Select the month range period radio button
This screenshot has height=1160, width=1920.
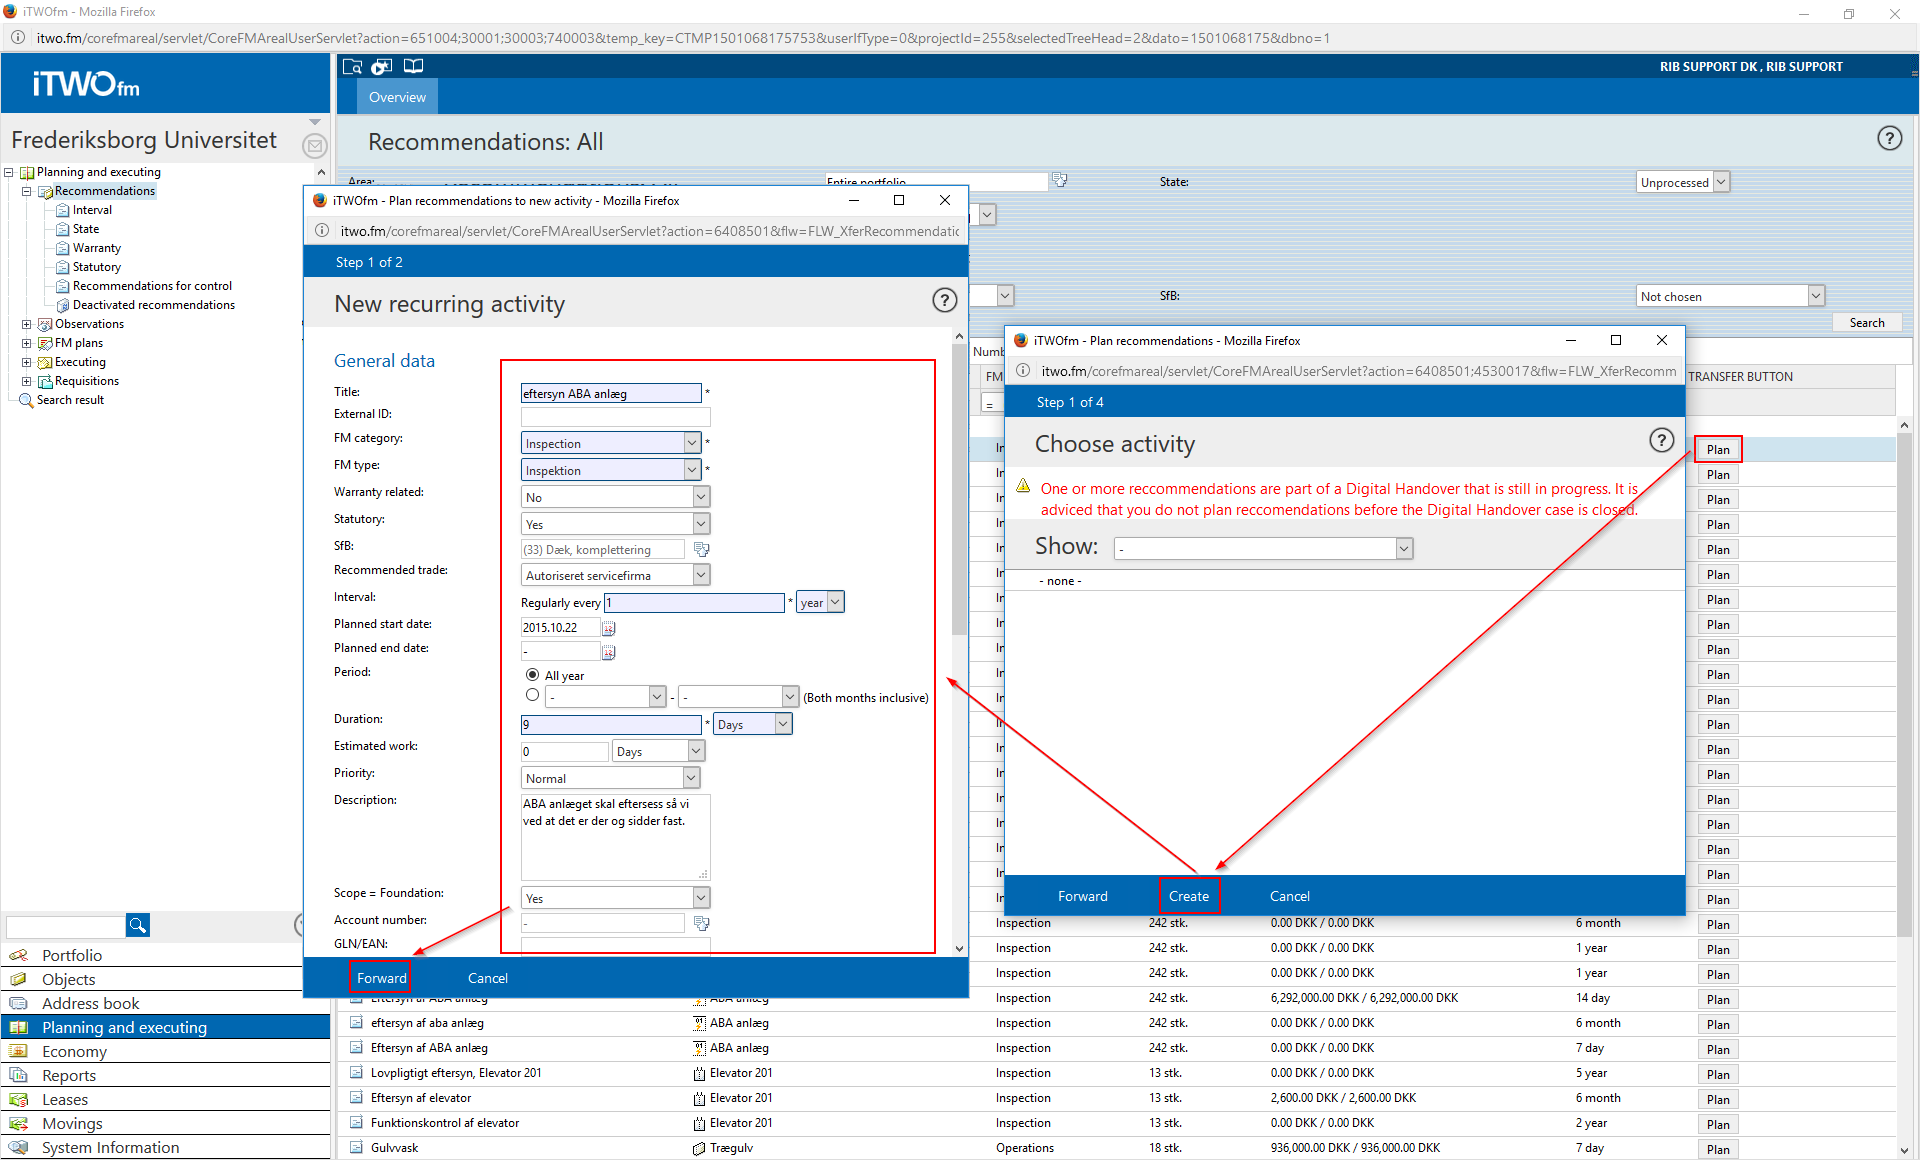(x=532, y=695)
